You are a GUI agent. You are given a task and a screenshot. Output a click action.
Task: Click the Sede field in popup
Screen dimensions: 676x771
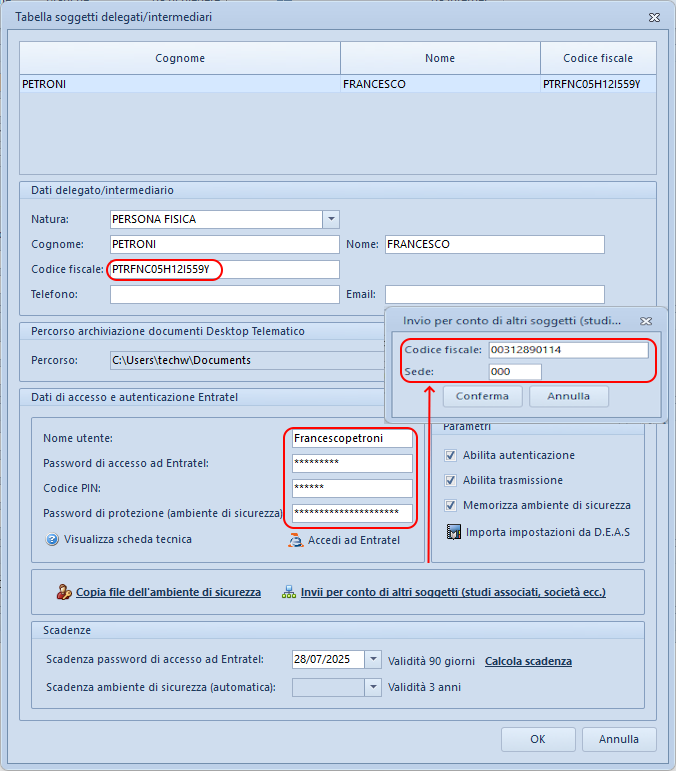pos(514,372)
